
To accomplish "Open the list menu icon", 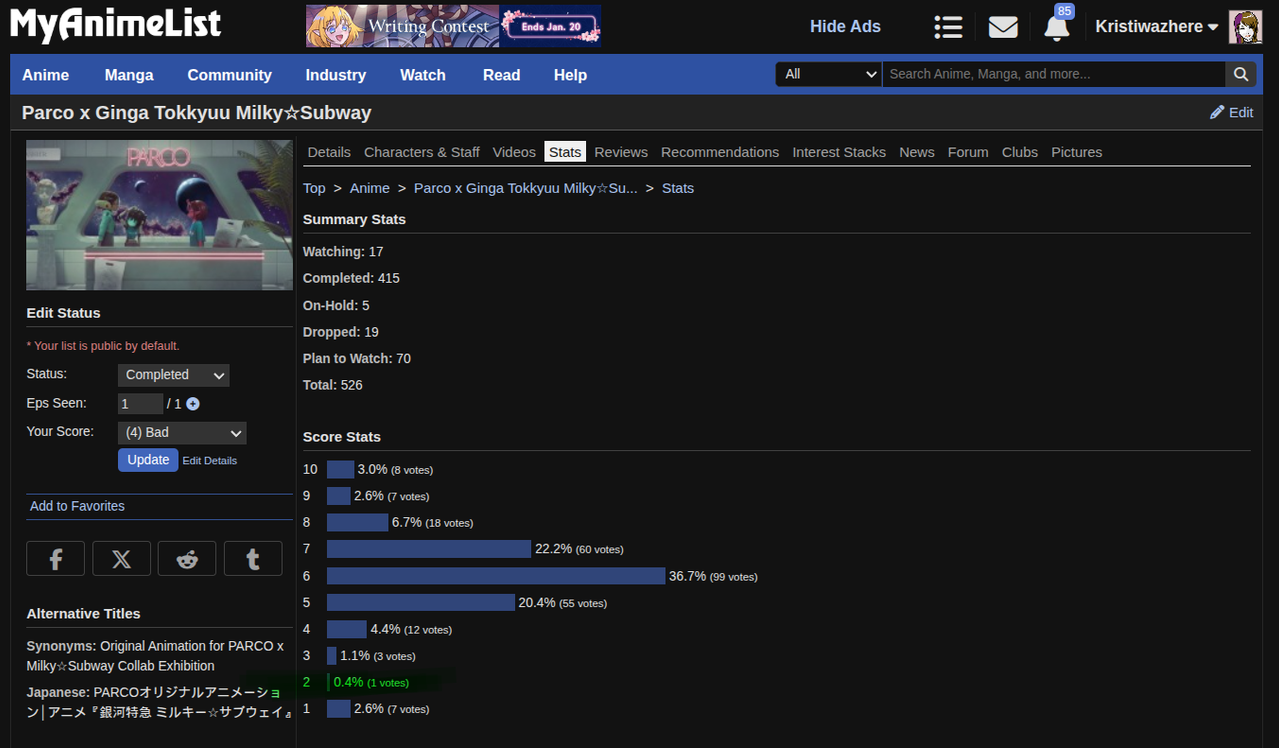I will pos(948,27).
